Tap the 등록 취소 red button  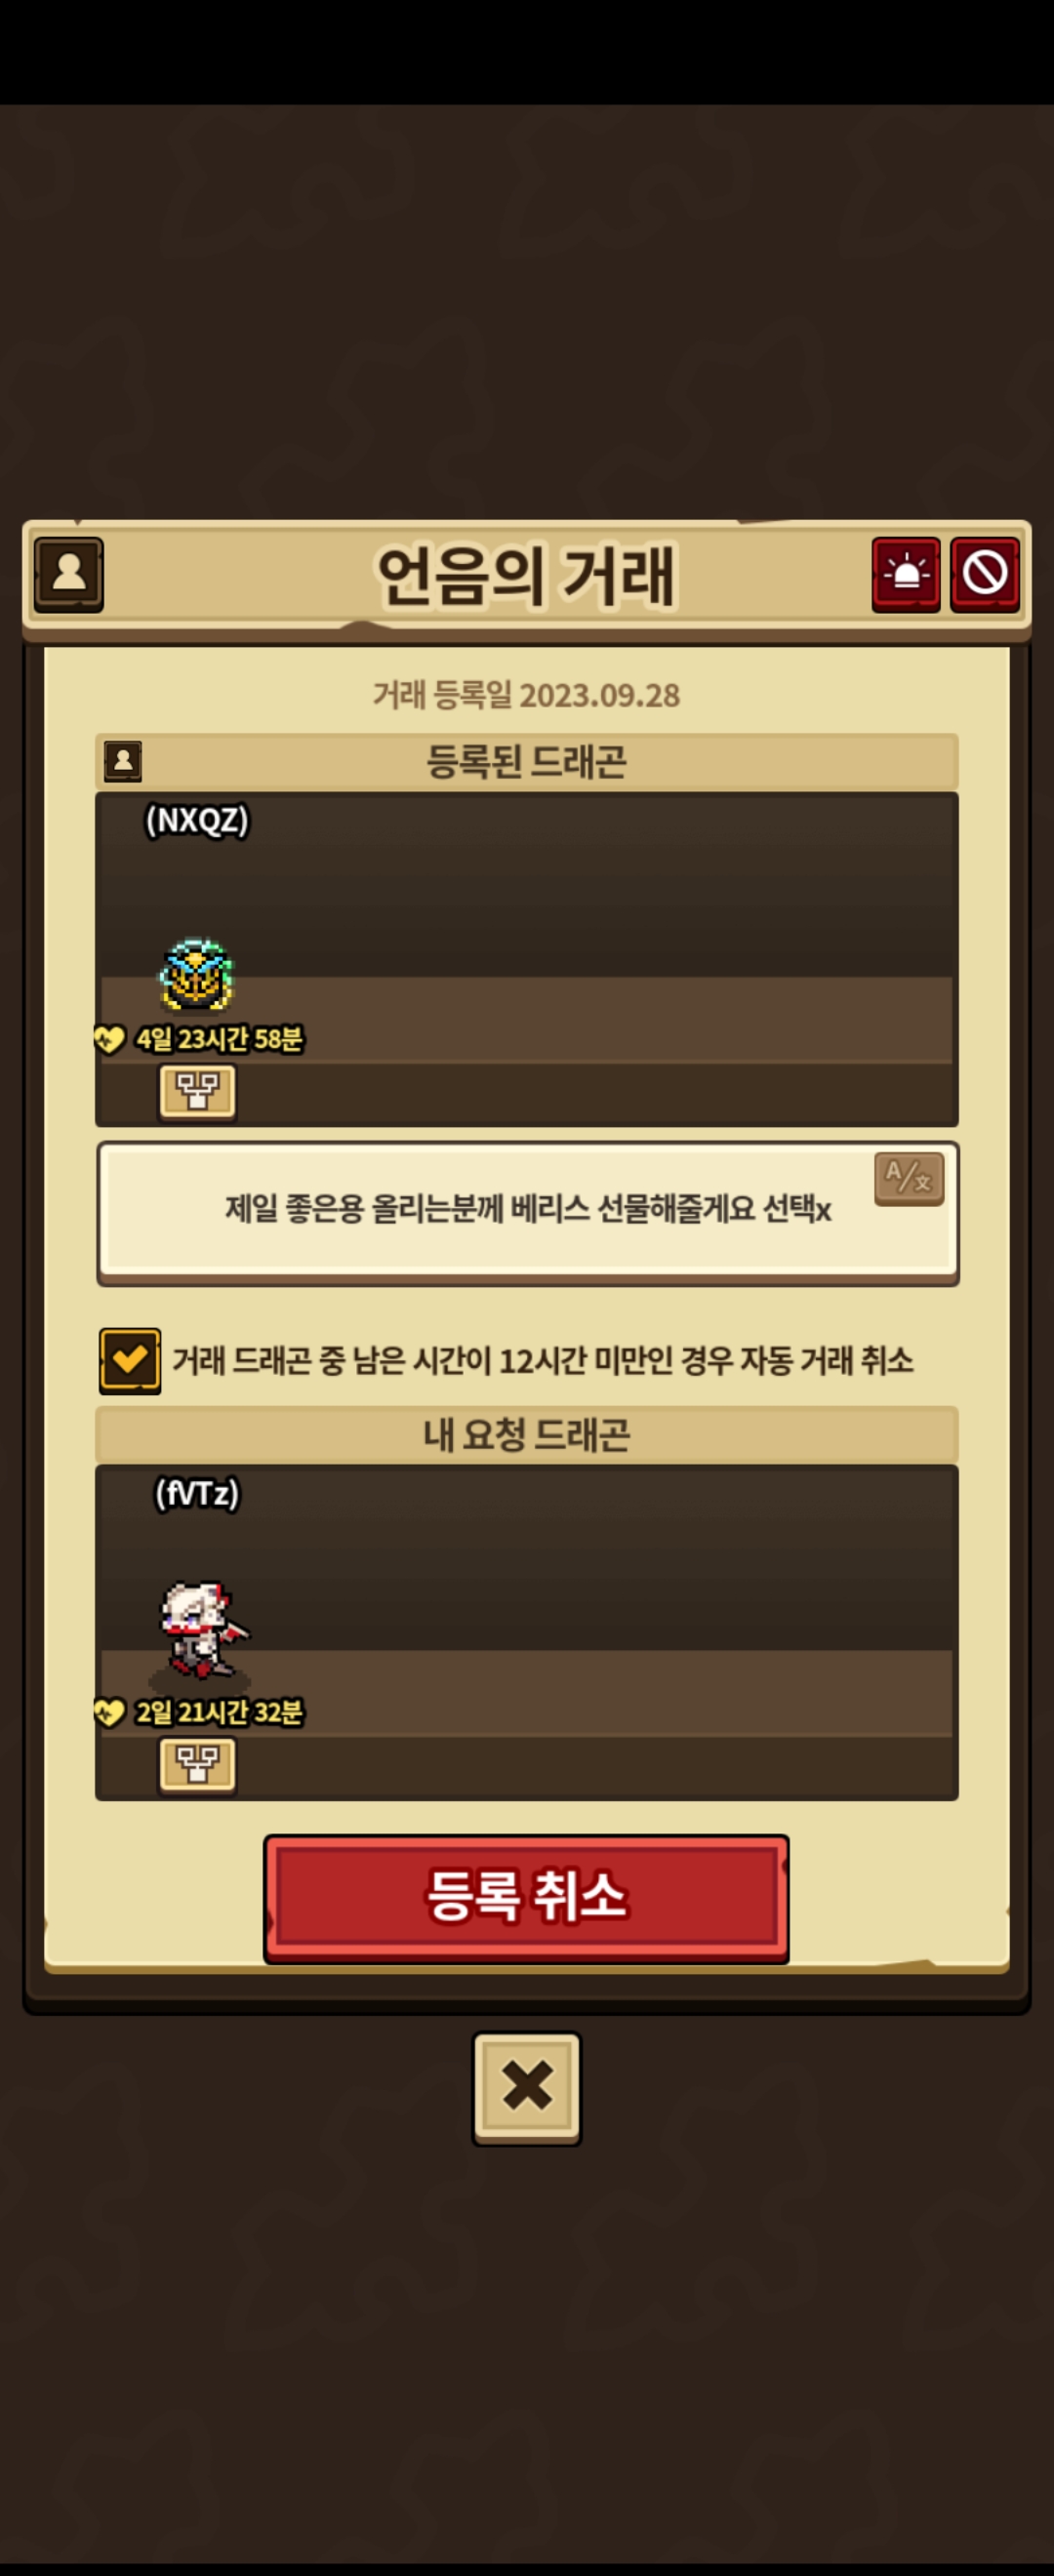526,1897
